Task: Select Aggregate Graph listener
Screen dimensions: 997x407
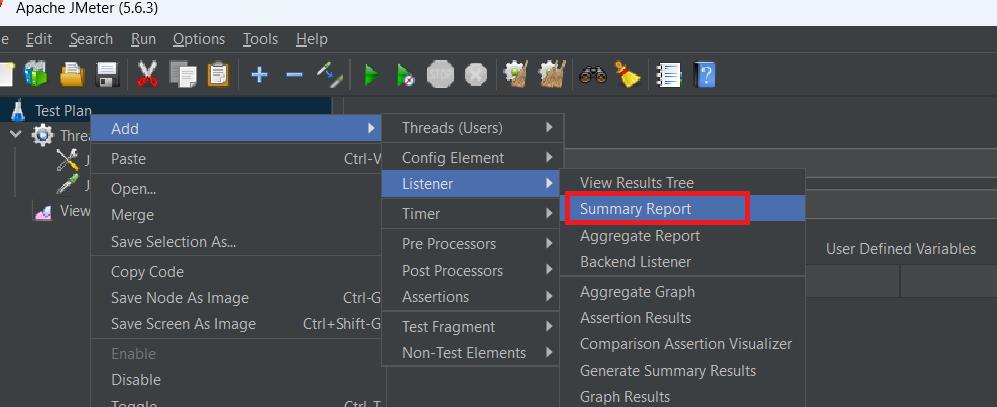Action: click(683, 292)
